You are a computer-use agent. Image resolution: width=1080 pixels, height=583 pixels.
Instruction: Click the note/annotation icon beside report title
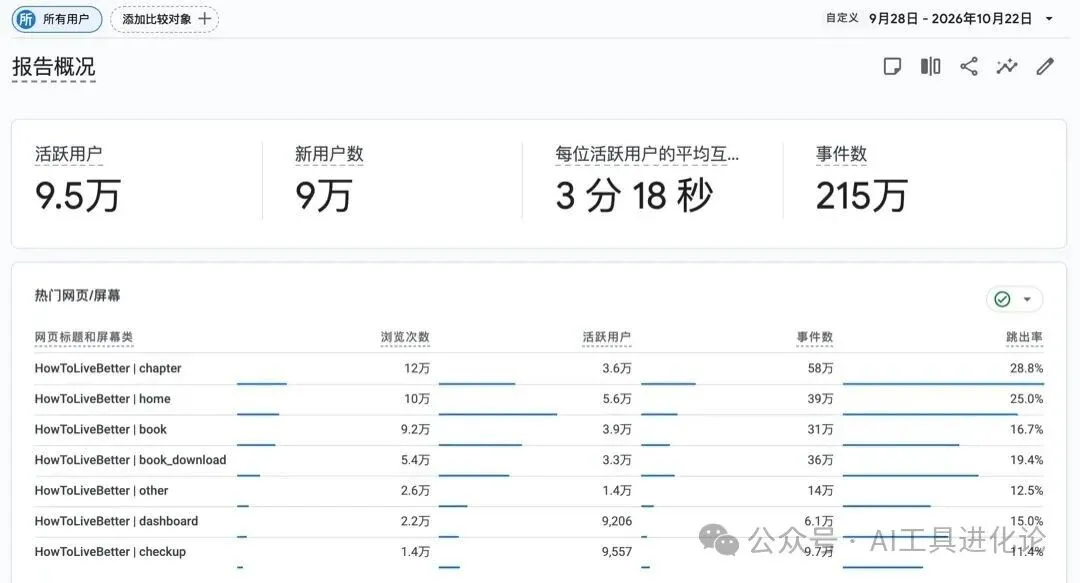(892, 66)
